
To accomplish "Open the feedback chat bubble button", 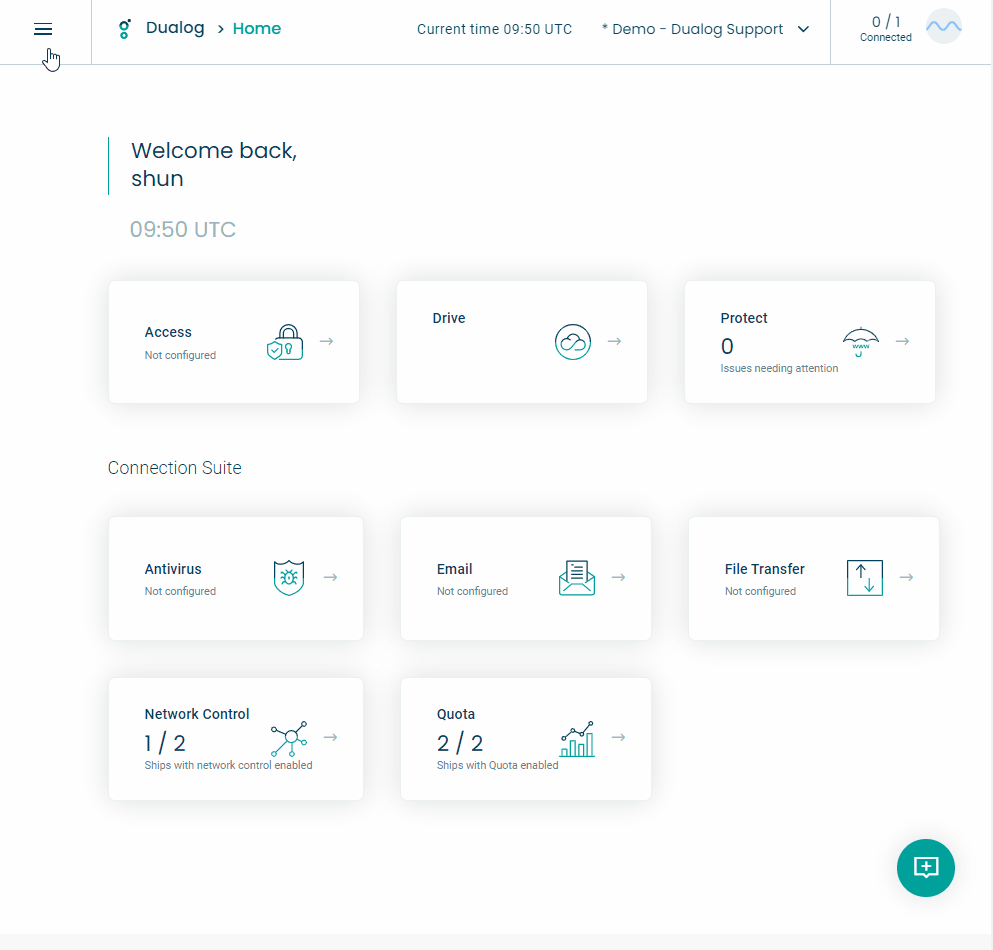I will (x=925, y=868).
